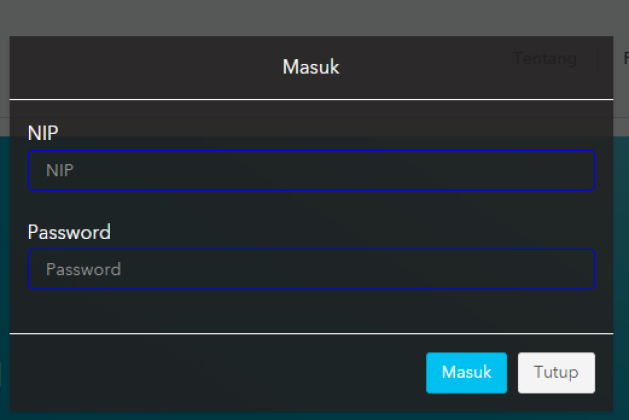Image resolution: width=629 pixels, height=420 pixels.
Task: Click empty footer area left of Masuk button
Action: 200,372
